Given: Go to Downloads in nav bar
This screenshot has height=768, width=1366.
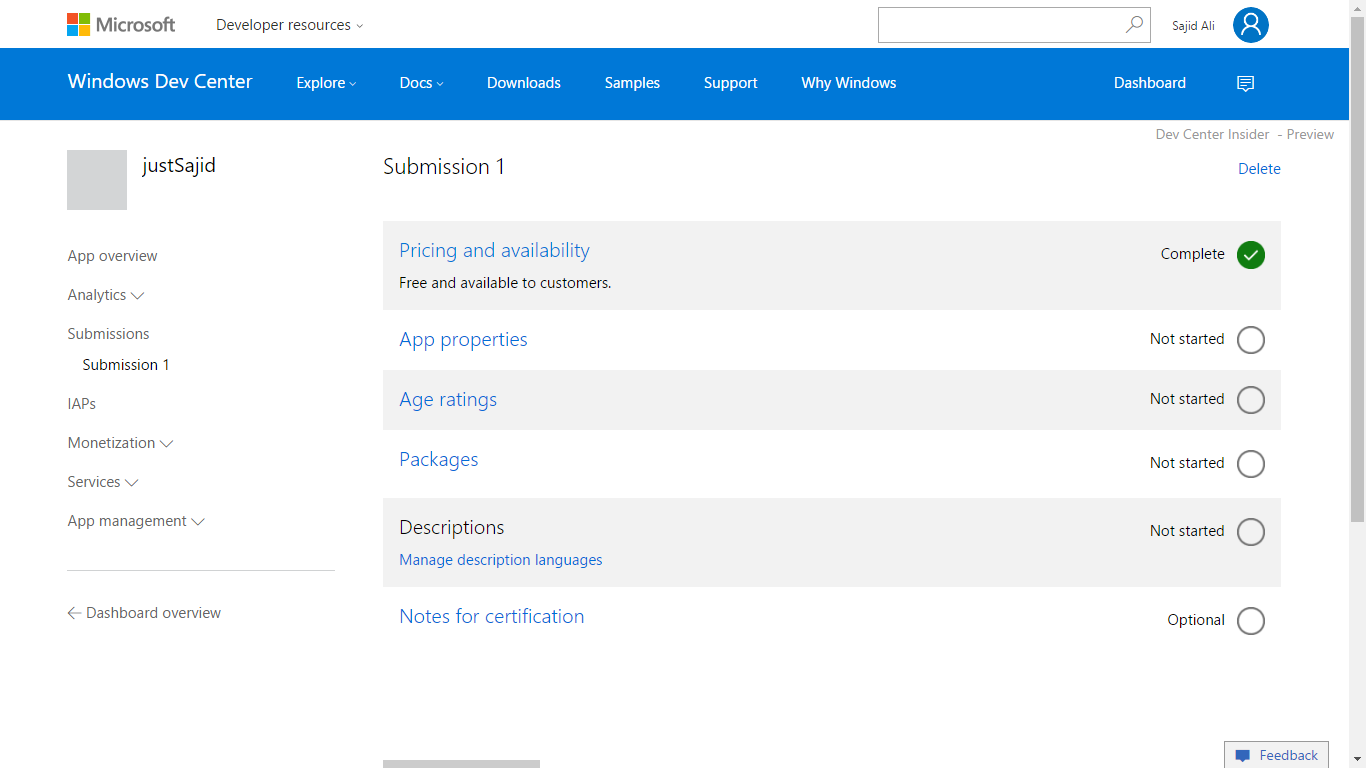Looking at the screenshot, I should [x=524, y=83].
